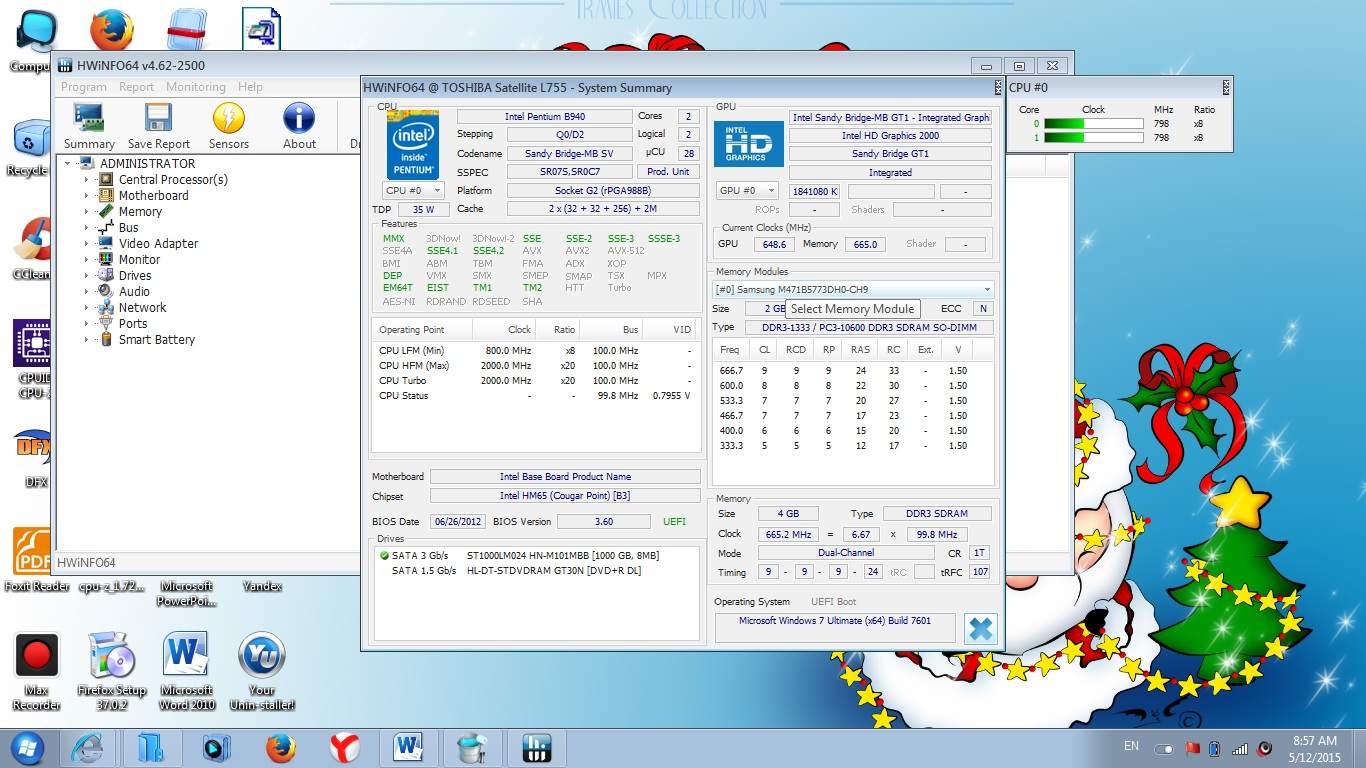Open the Summary toolbar icon in HWiNFO64
Viewport: 1366px width, 768px height.
coord(89,126)
